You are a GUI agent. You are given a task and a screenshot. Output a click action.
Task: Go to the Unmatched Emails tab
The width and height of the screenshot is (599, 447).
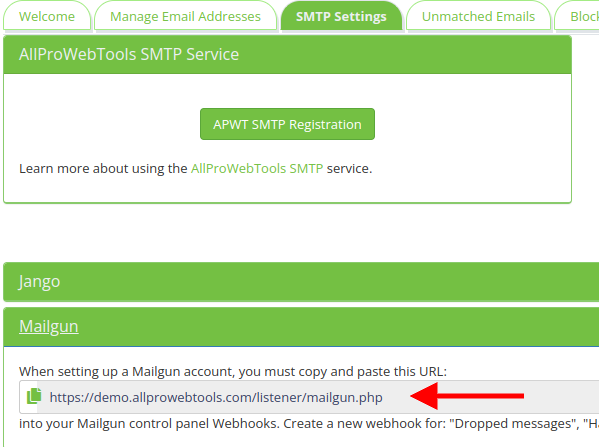tap(478, 16)
